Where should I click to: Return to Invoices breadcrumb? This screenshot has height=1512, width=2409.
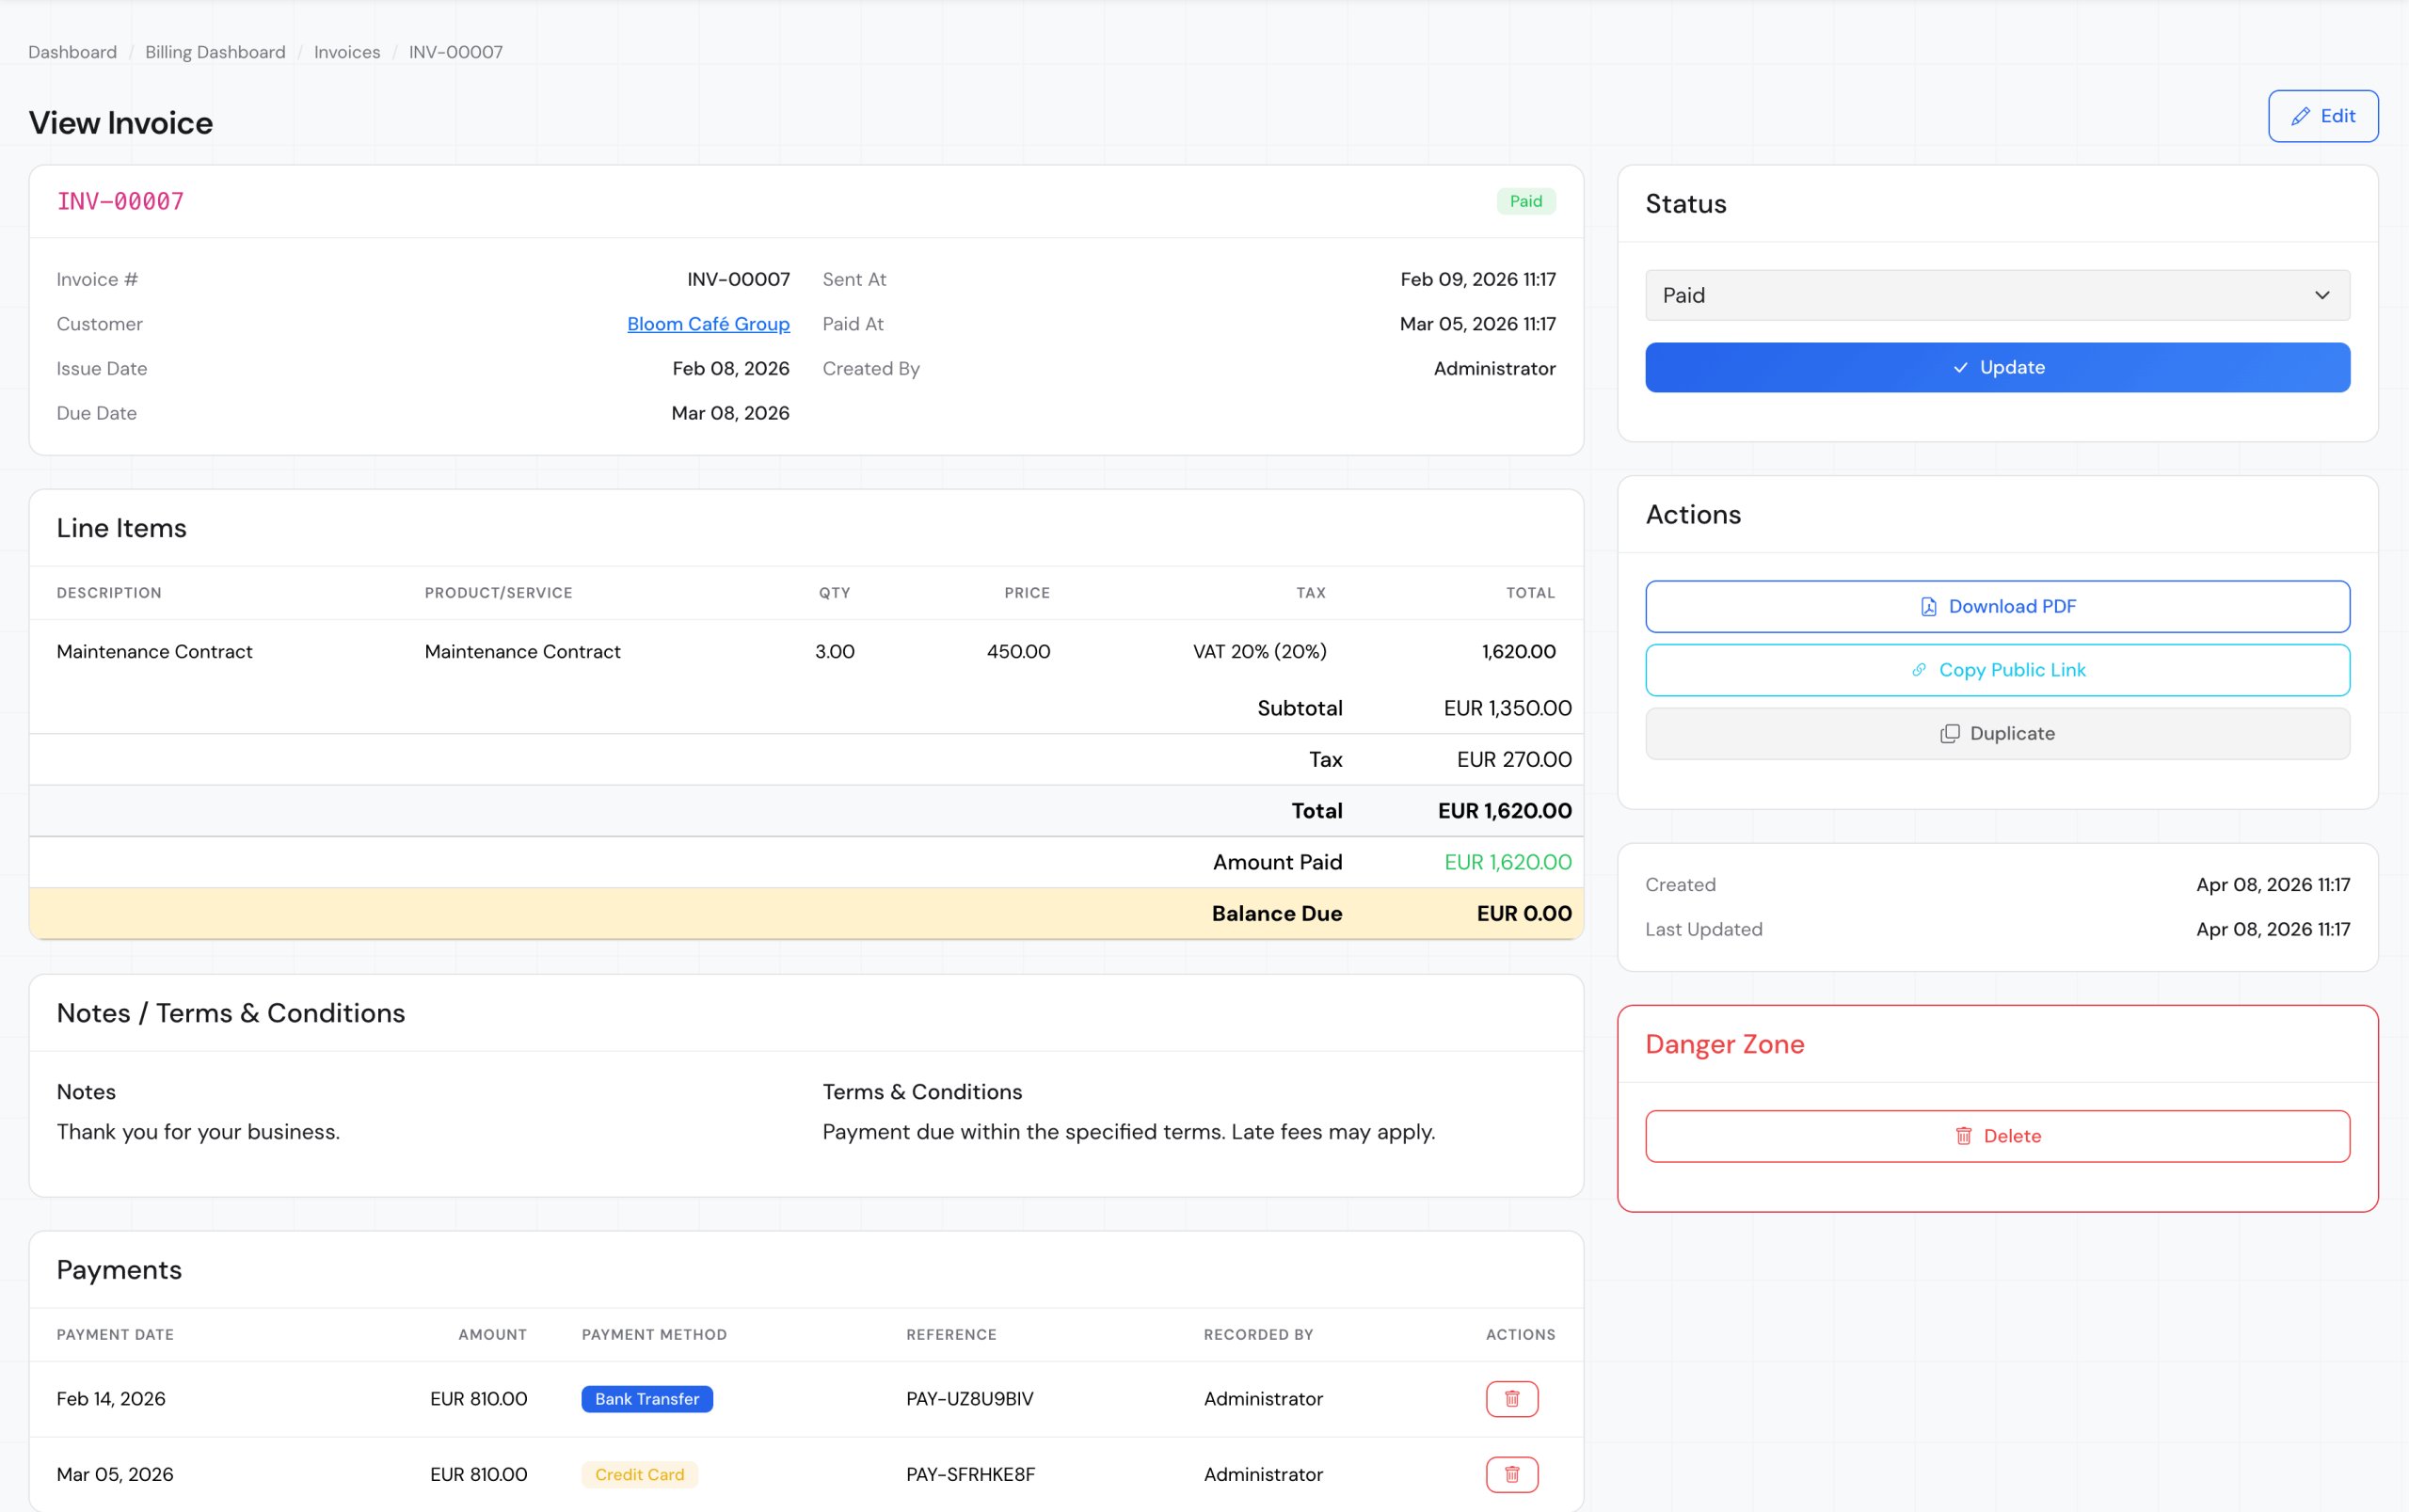346,52
